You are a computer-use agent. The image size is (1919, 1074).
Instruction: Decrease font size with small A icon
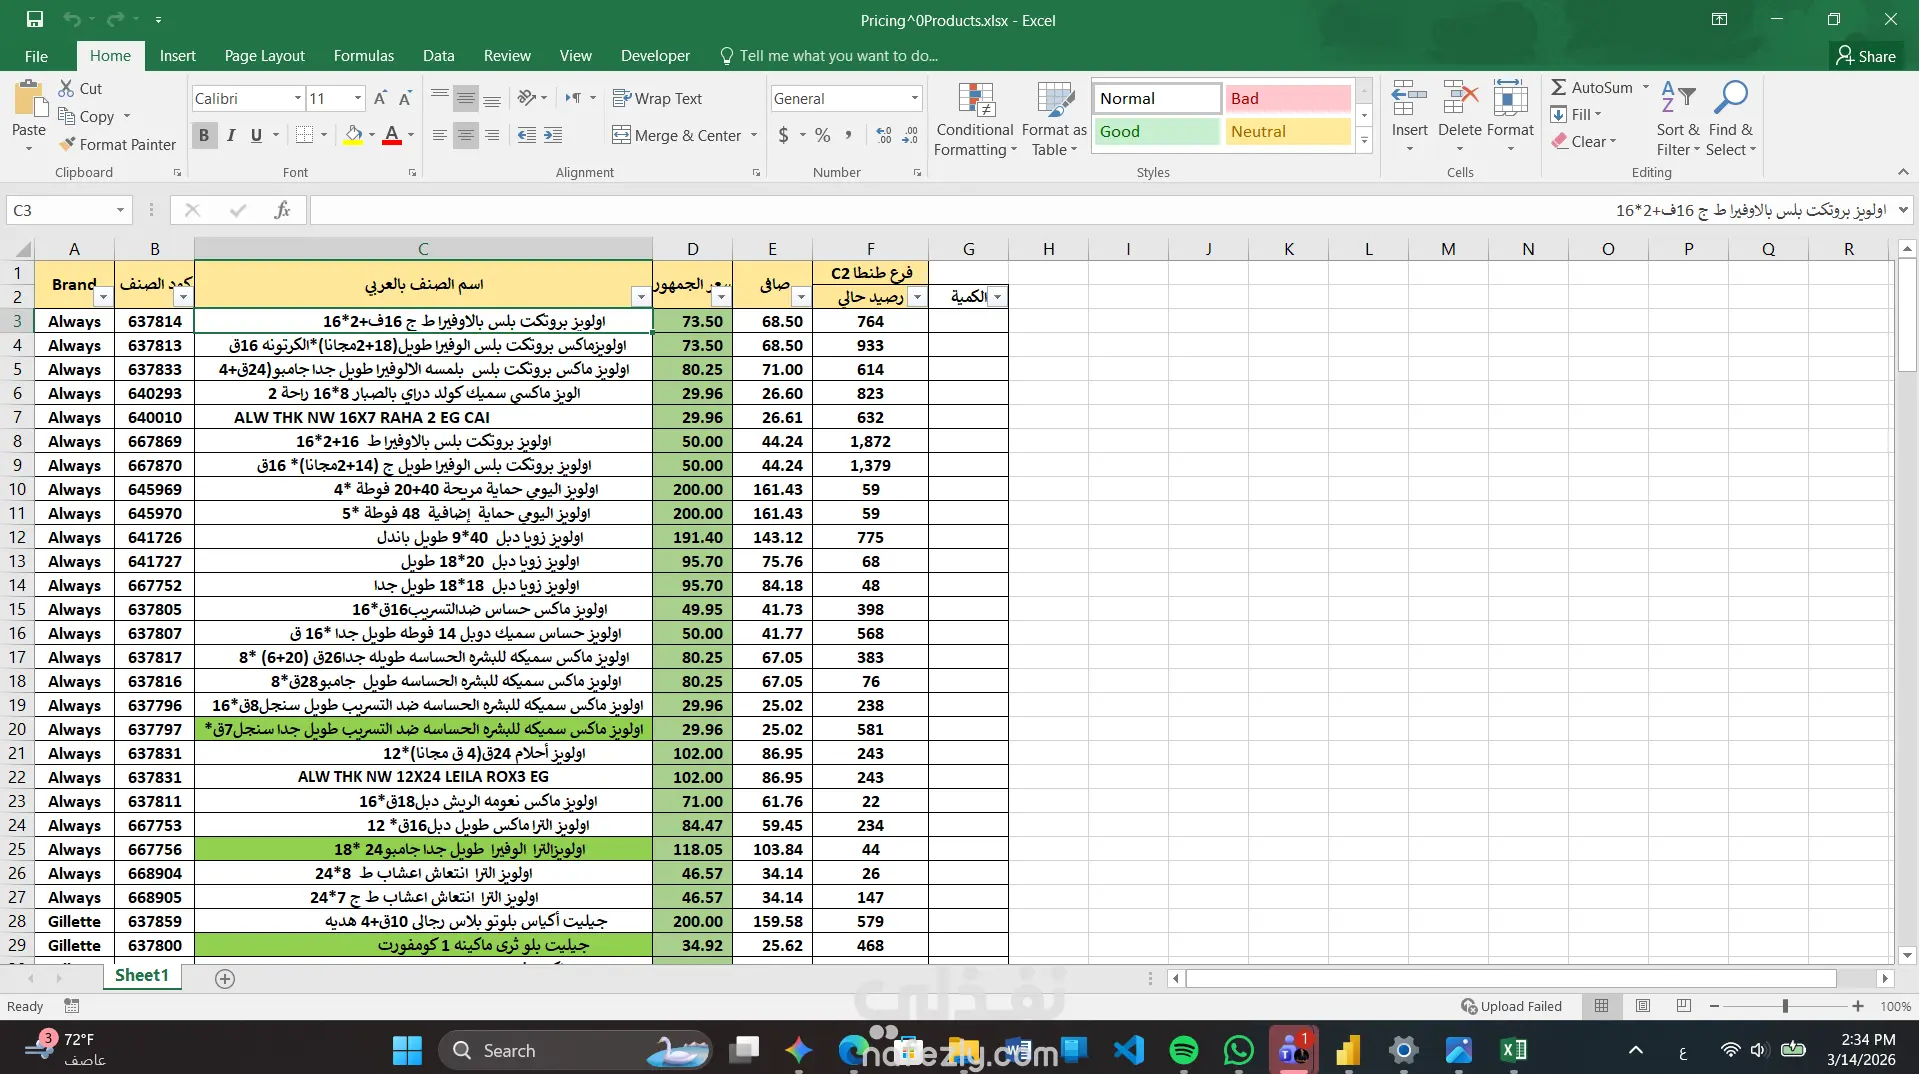click(x=405, y=98)
